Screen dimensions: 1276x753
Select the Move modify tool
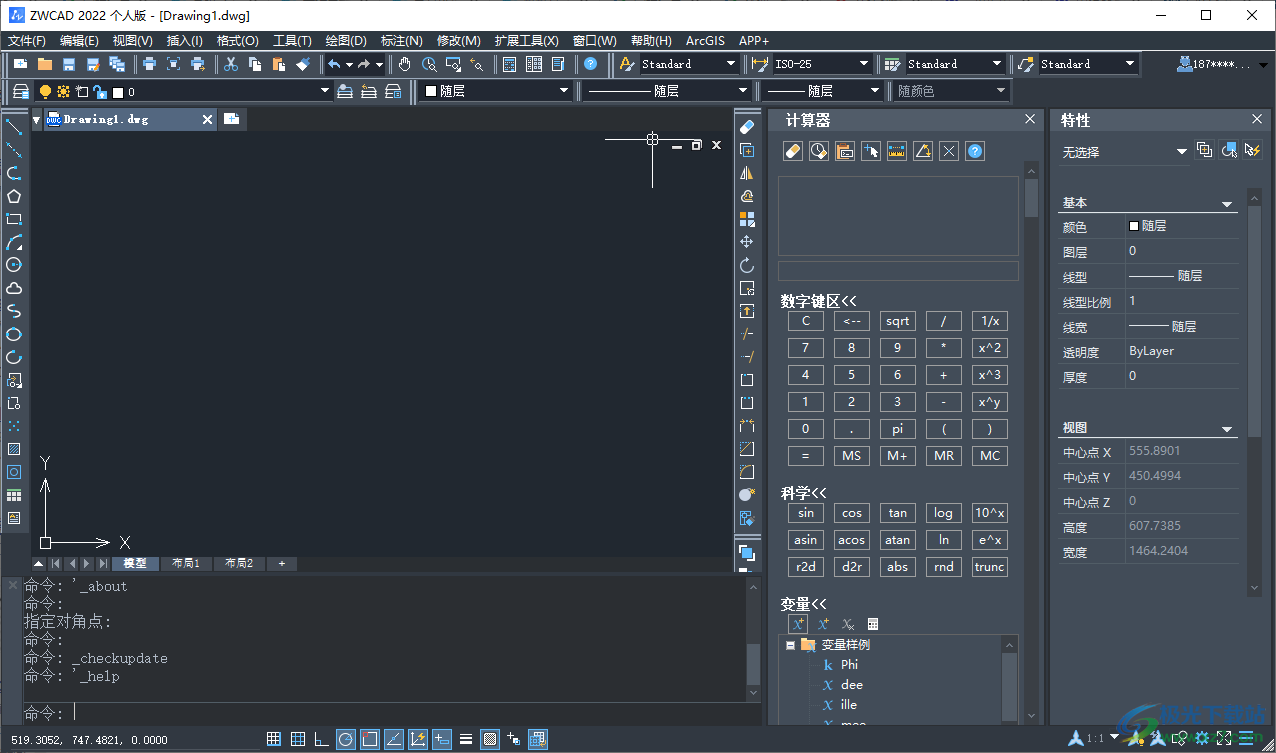(x=747, y=242)
